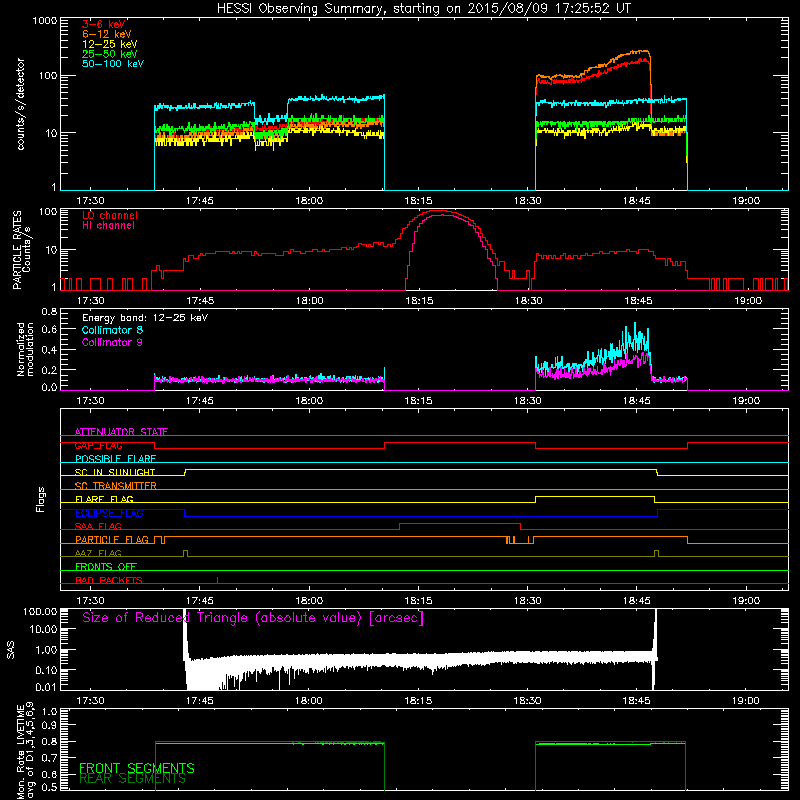
Task: Click 19:00 time label under particle rates plot
Action: click(748, 301)
